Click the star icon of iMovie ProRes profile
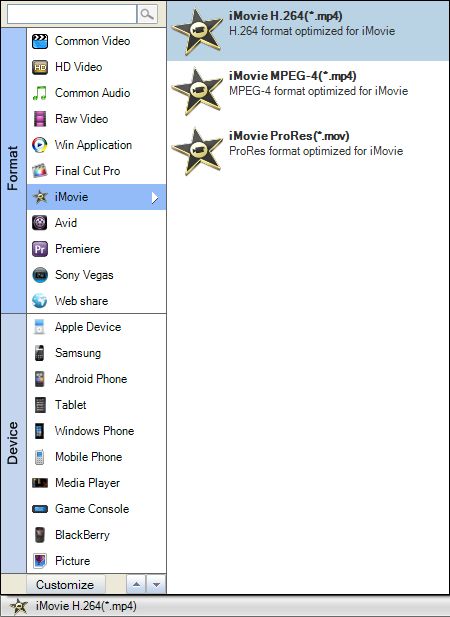Screen dimensions: 450x617 pos(197,151)
